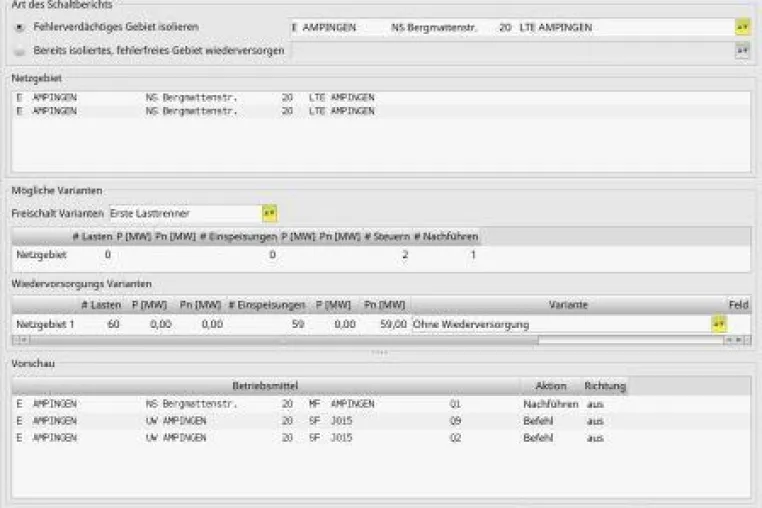Viewport: 762px width, 508px height.
Task: Click 'Nachführen' action cell in preview
Action: tap(551, 404)
